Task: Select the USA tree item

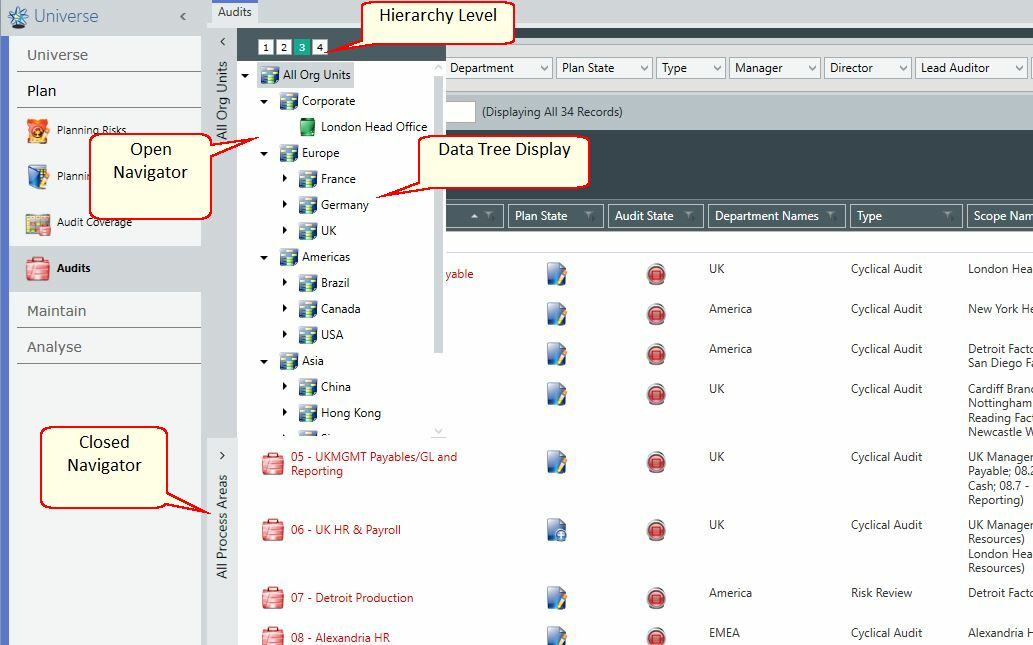Action: 331,335
